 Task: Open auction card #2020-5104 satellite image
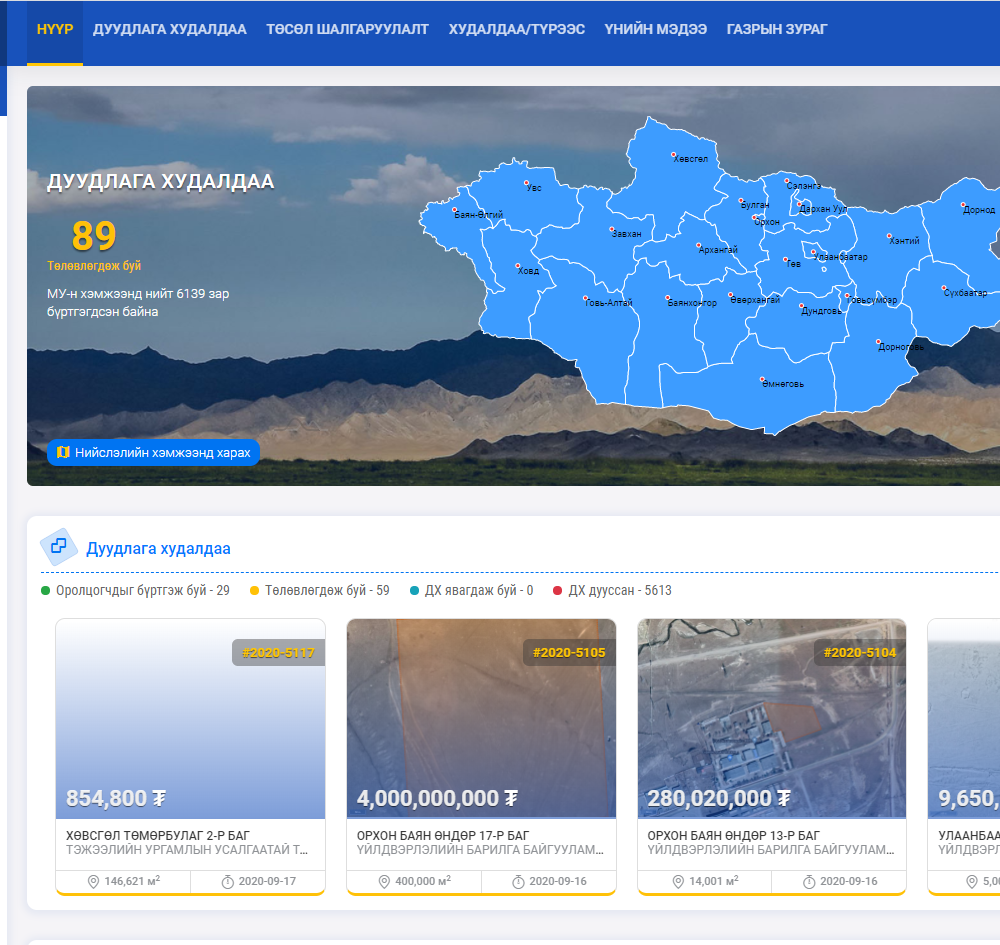[772, 719]
